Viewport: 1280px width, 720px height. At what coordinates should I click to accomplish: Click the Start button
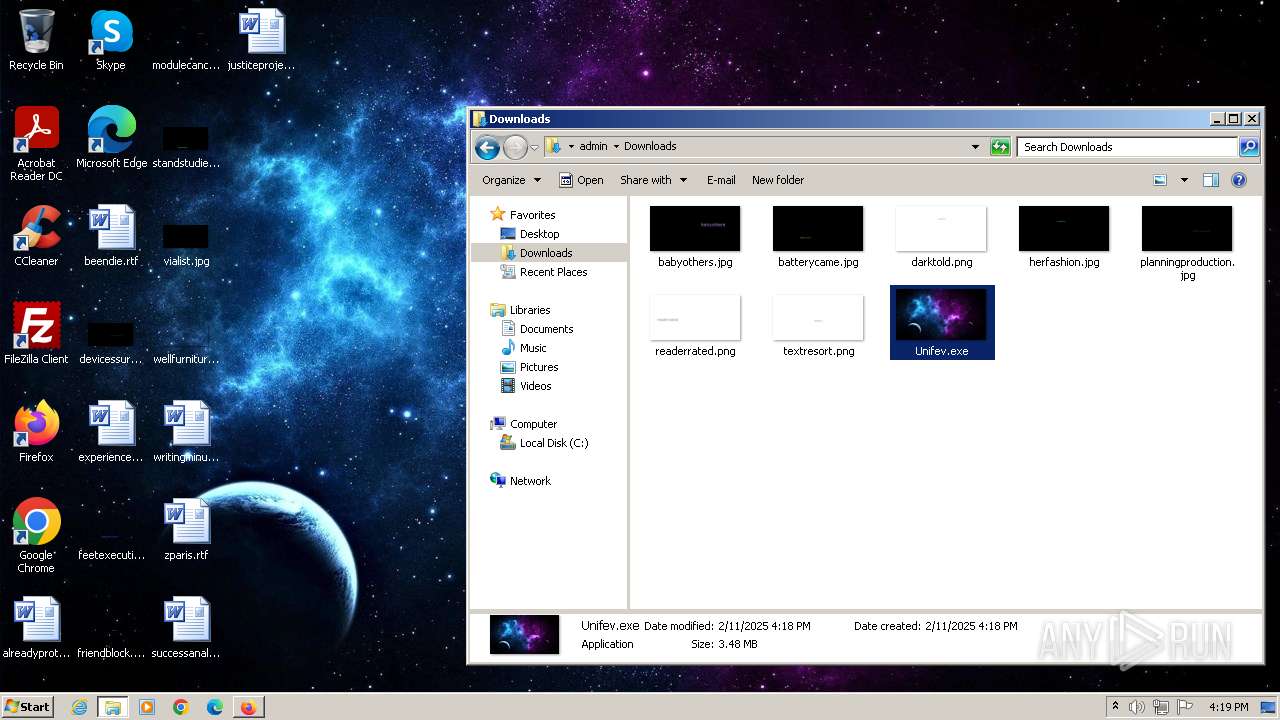(28, 707)
